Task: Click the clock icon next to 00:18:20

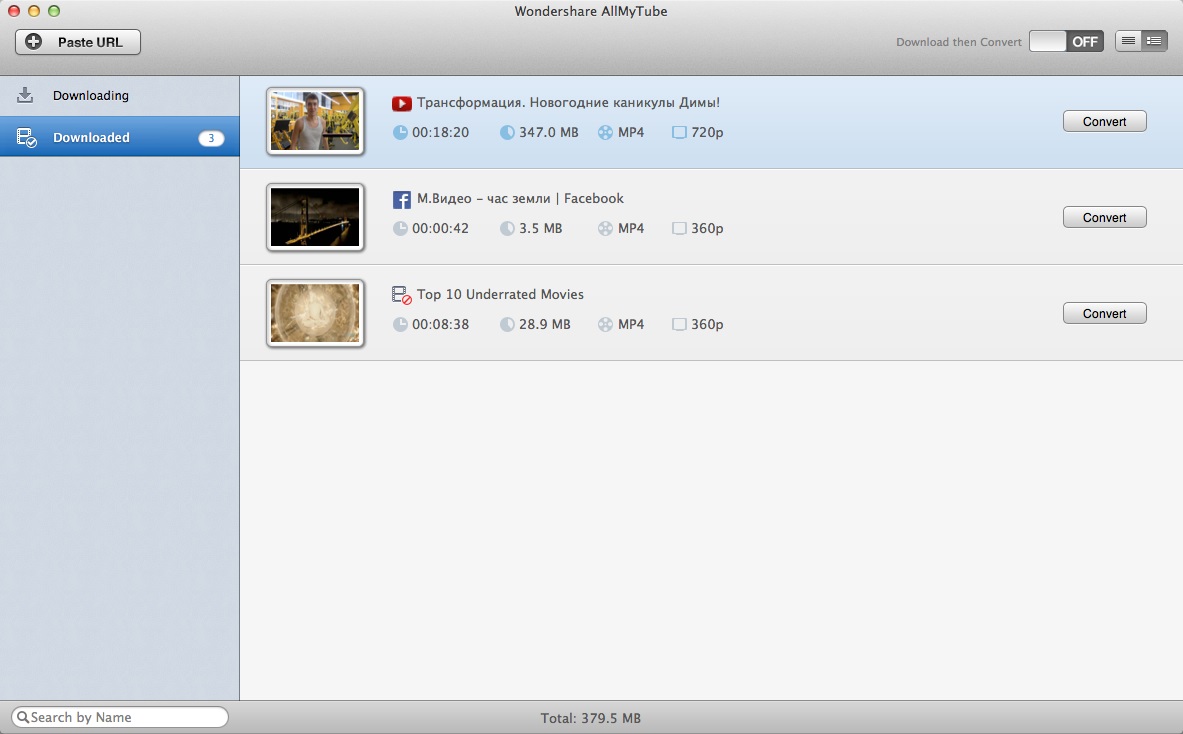Action: (x=400, y=133)
